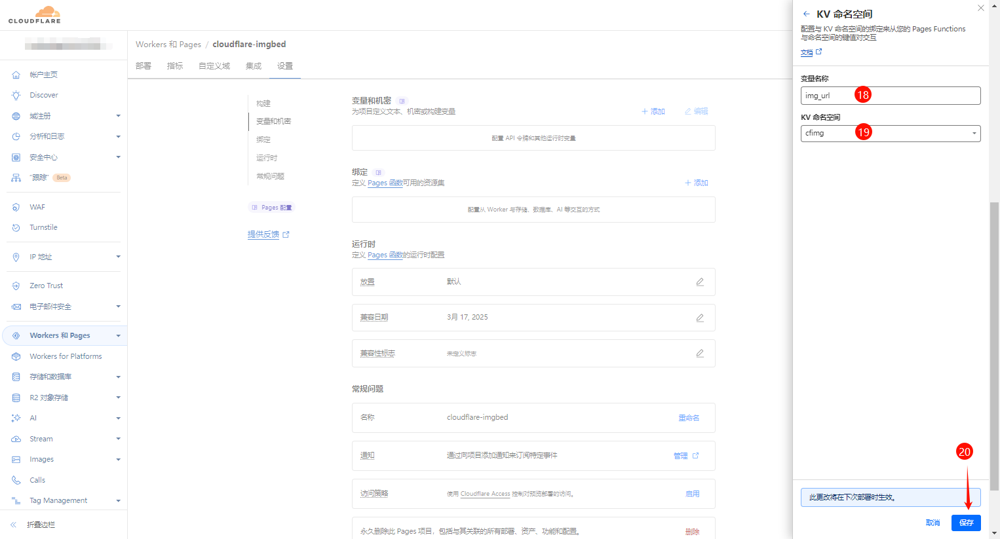
Task: Click the Stream cloud icon in sidebar
Action: (16, 439)
